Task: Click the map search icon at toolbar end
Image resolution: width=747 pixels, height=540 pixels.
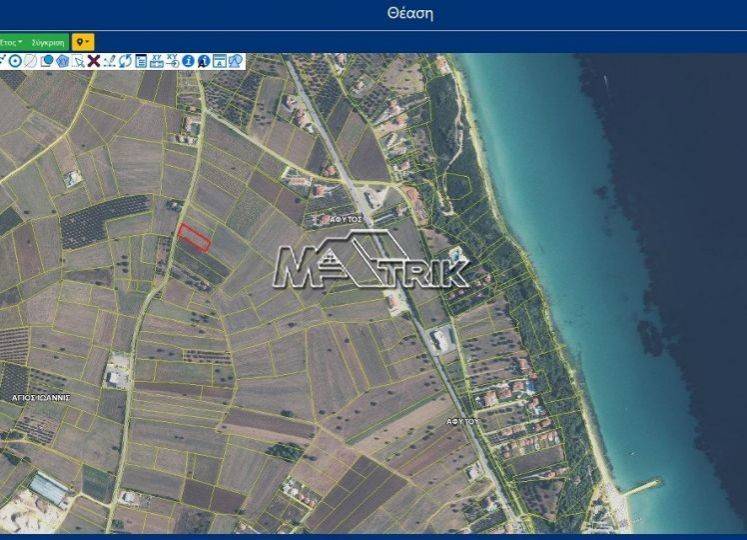Action: [235, 61]
